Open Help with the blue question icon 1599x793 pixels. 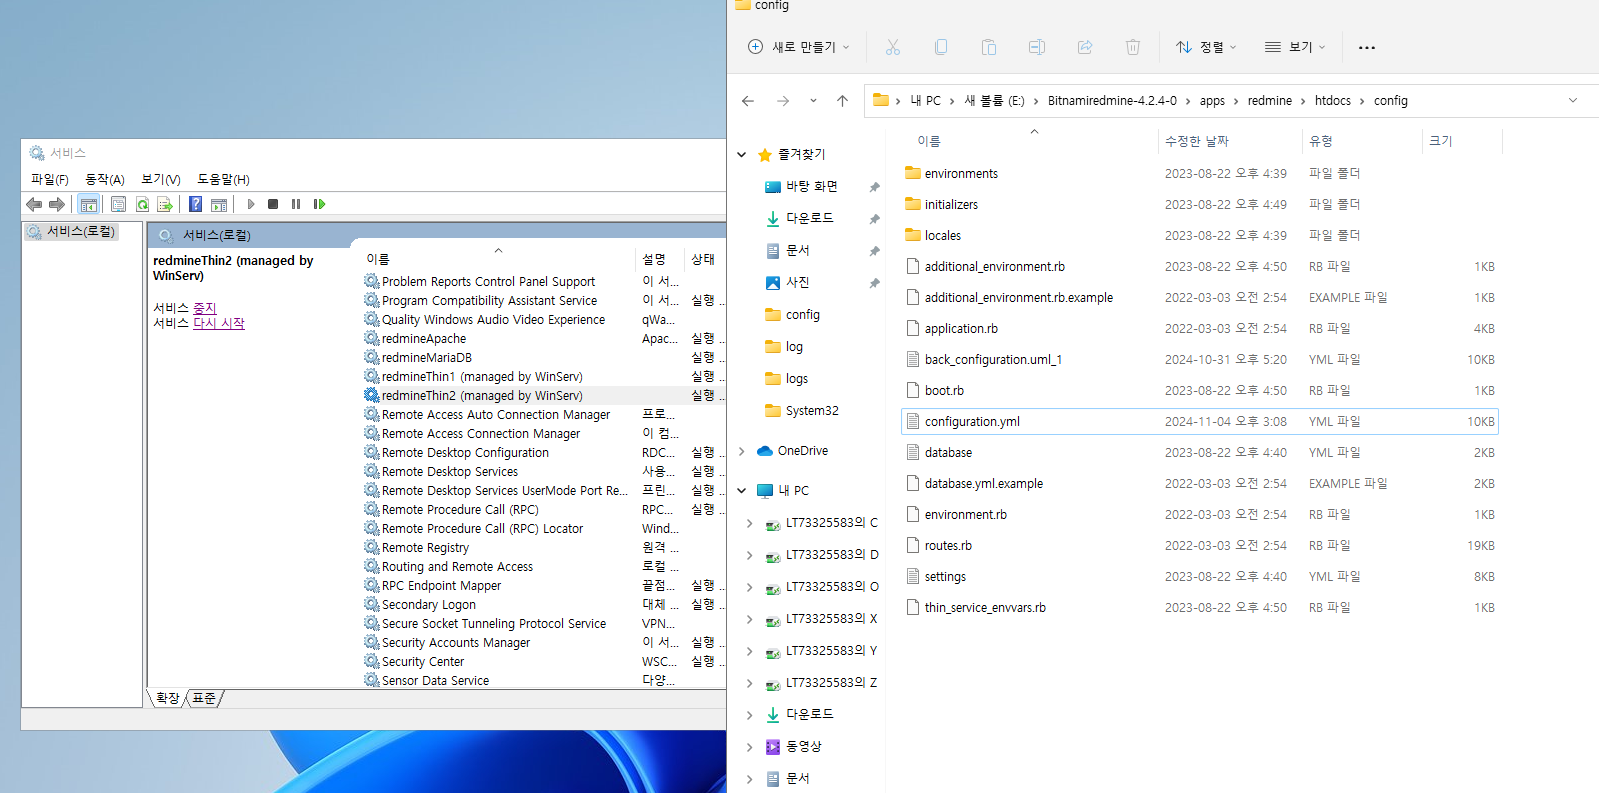[x=195, y=204]
